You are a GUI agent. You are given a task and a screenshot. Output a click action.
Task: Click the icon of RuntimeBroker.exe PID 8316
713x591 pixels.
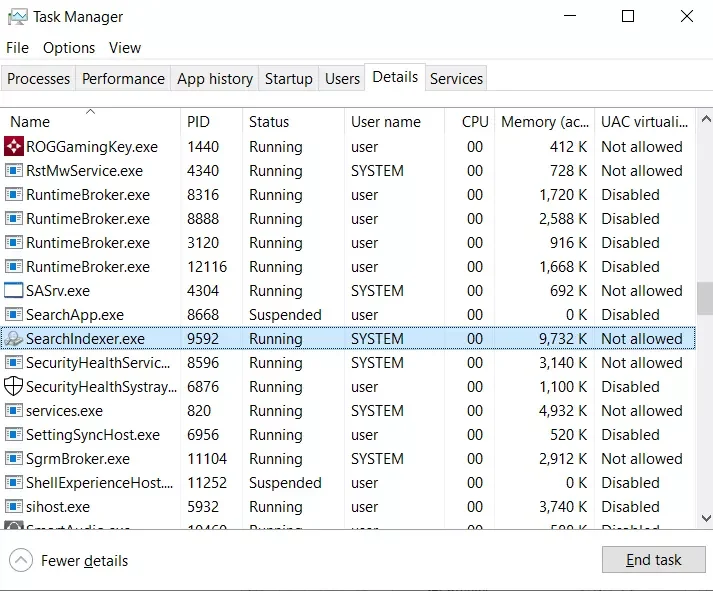[x=14, y=195]
